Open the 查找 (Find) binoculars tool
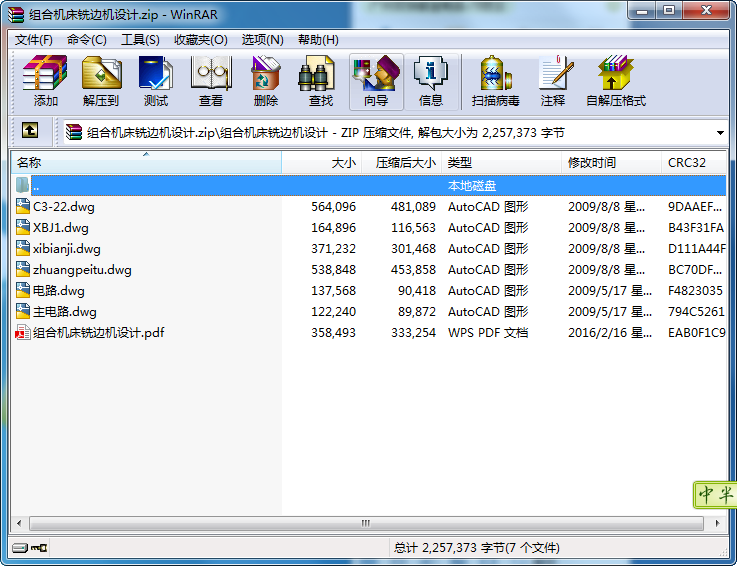The height and width of the screenshot is (566, 737). (x=321, y=81)
